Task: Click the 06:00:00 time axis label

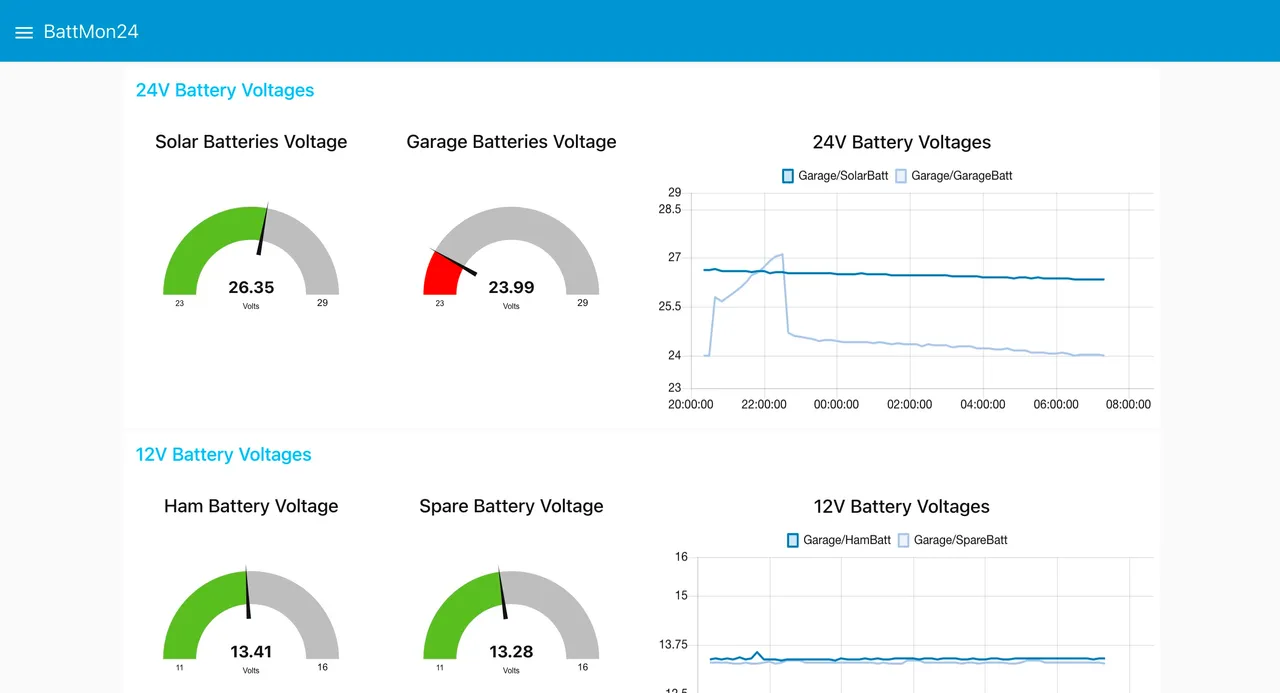Action: pos(1055,405)
